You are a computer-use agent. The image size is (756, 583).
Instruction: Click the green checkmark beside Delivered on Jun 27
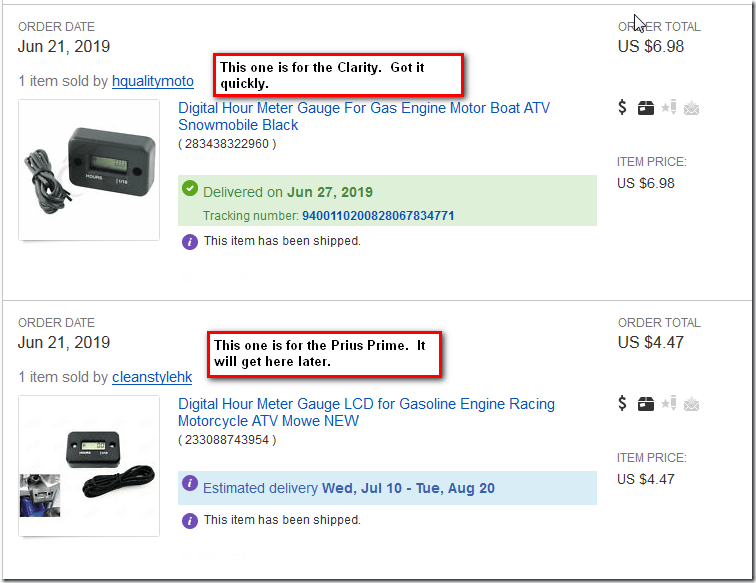click(x=190, y=191)
